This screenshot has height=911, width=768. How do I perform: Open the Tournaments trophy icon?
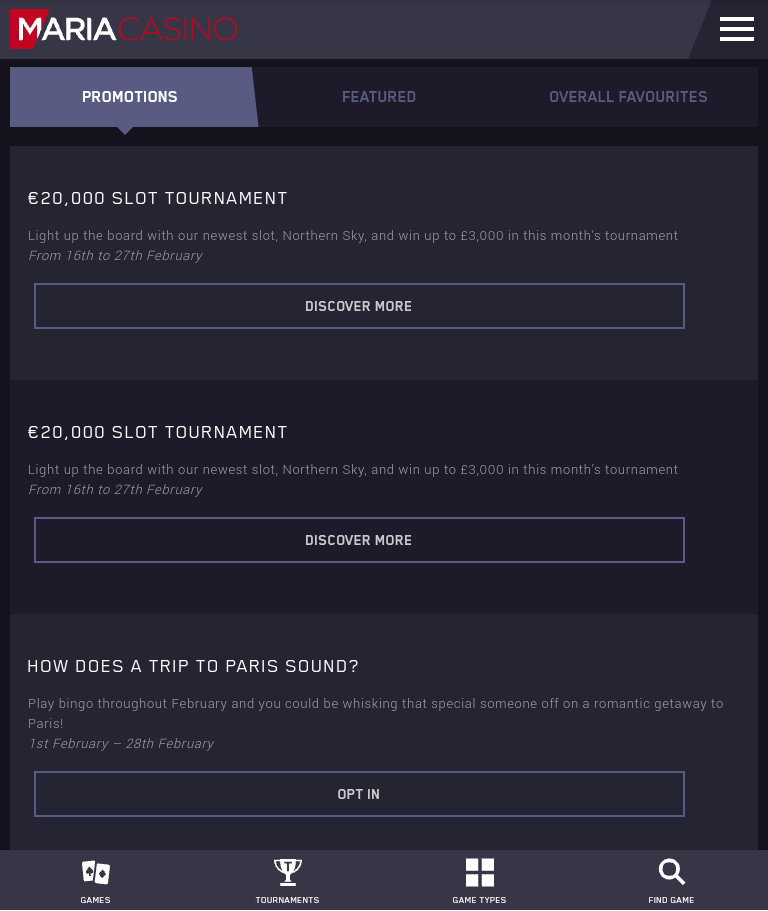pyautogui.click(x=288, y=872)
